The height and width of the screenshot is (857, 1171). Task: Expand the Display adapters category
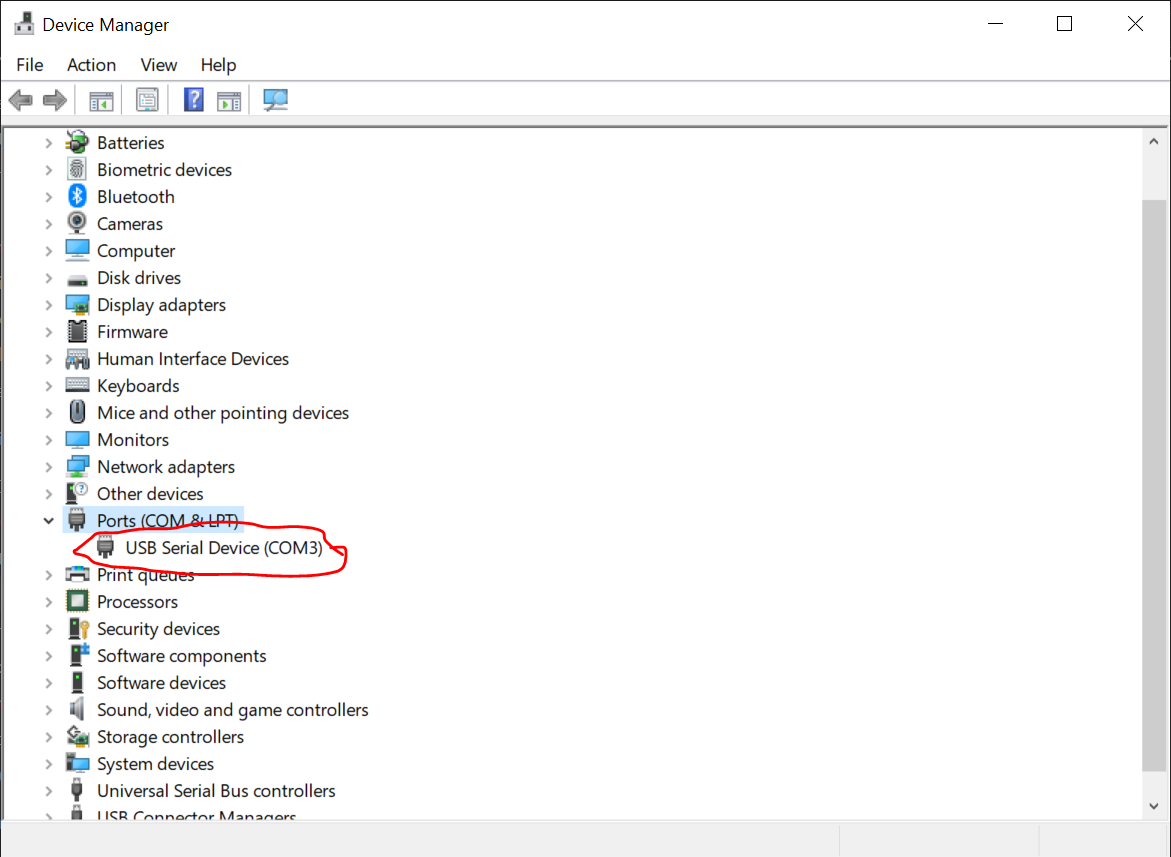point(48,305)
